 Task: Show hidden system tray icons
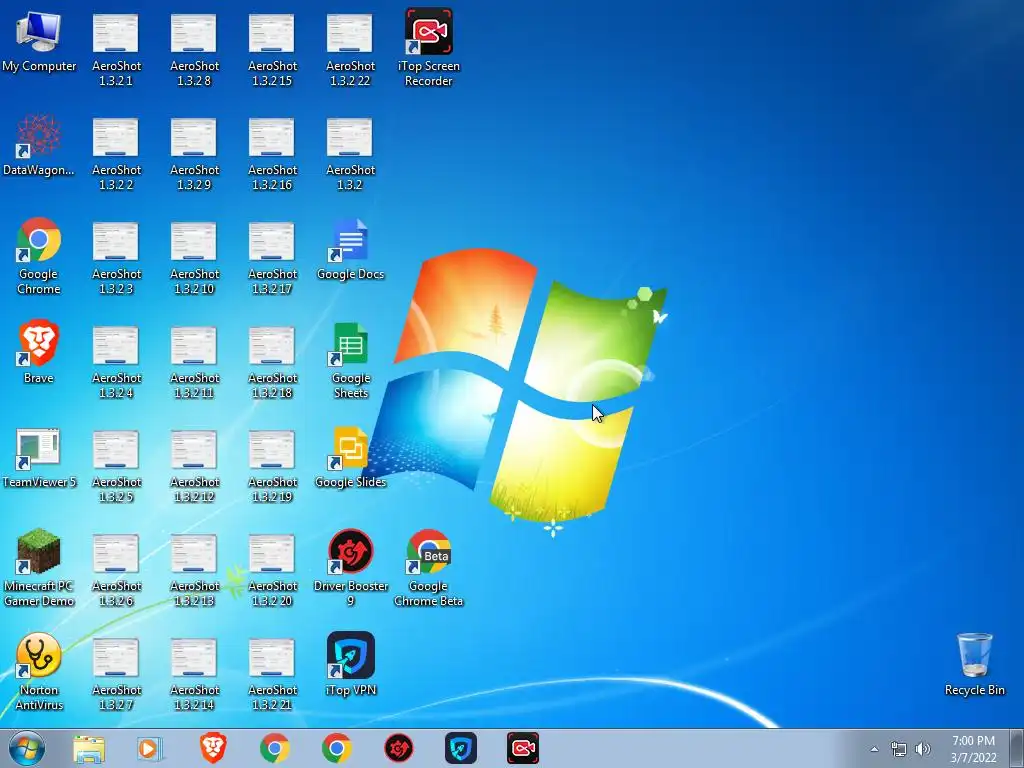point(874,749)
